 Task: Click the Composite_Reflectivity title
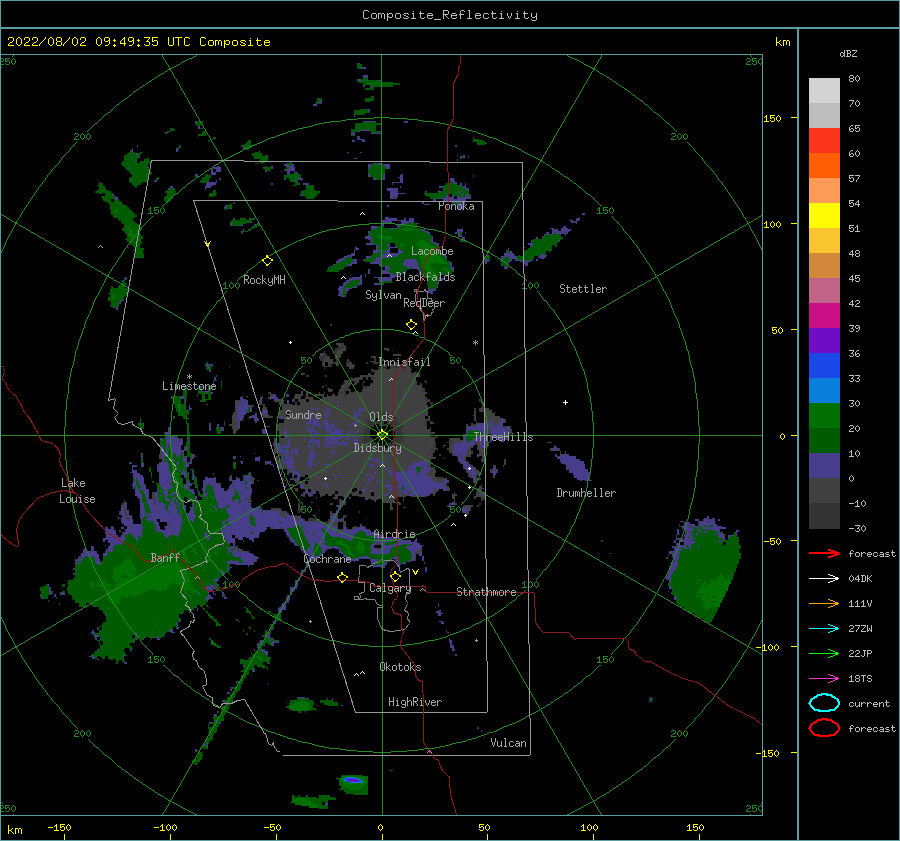pyautogui.click(x=450, y=15)
